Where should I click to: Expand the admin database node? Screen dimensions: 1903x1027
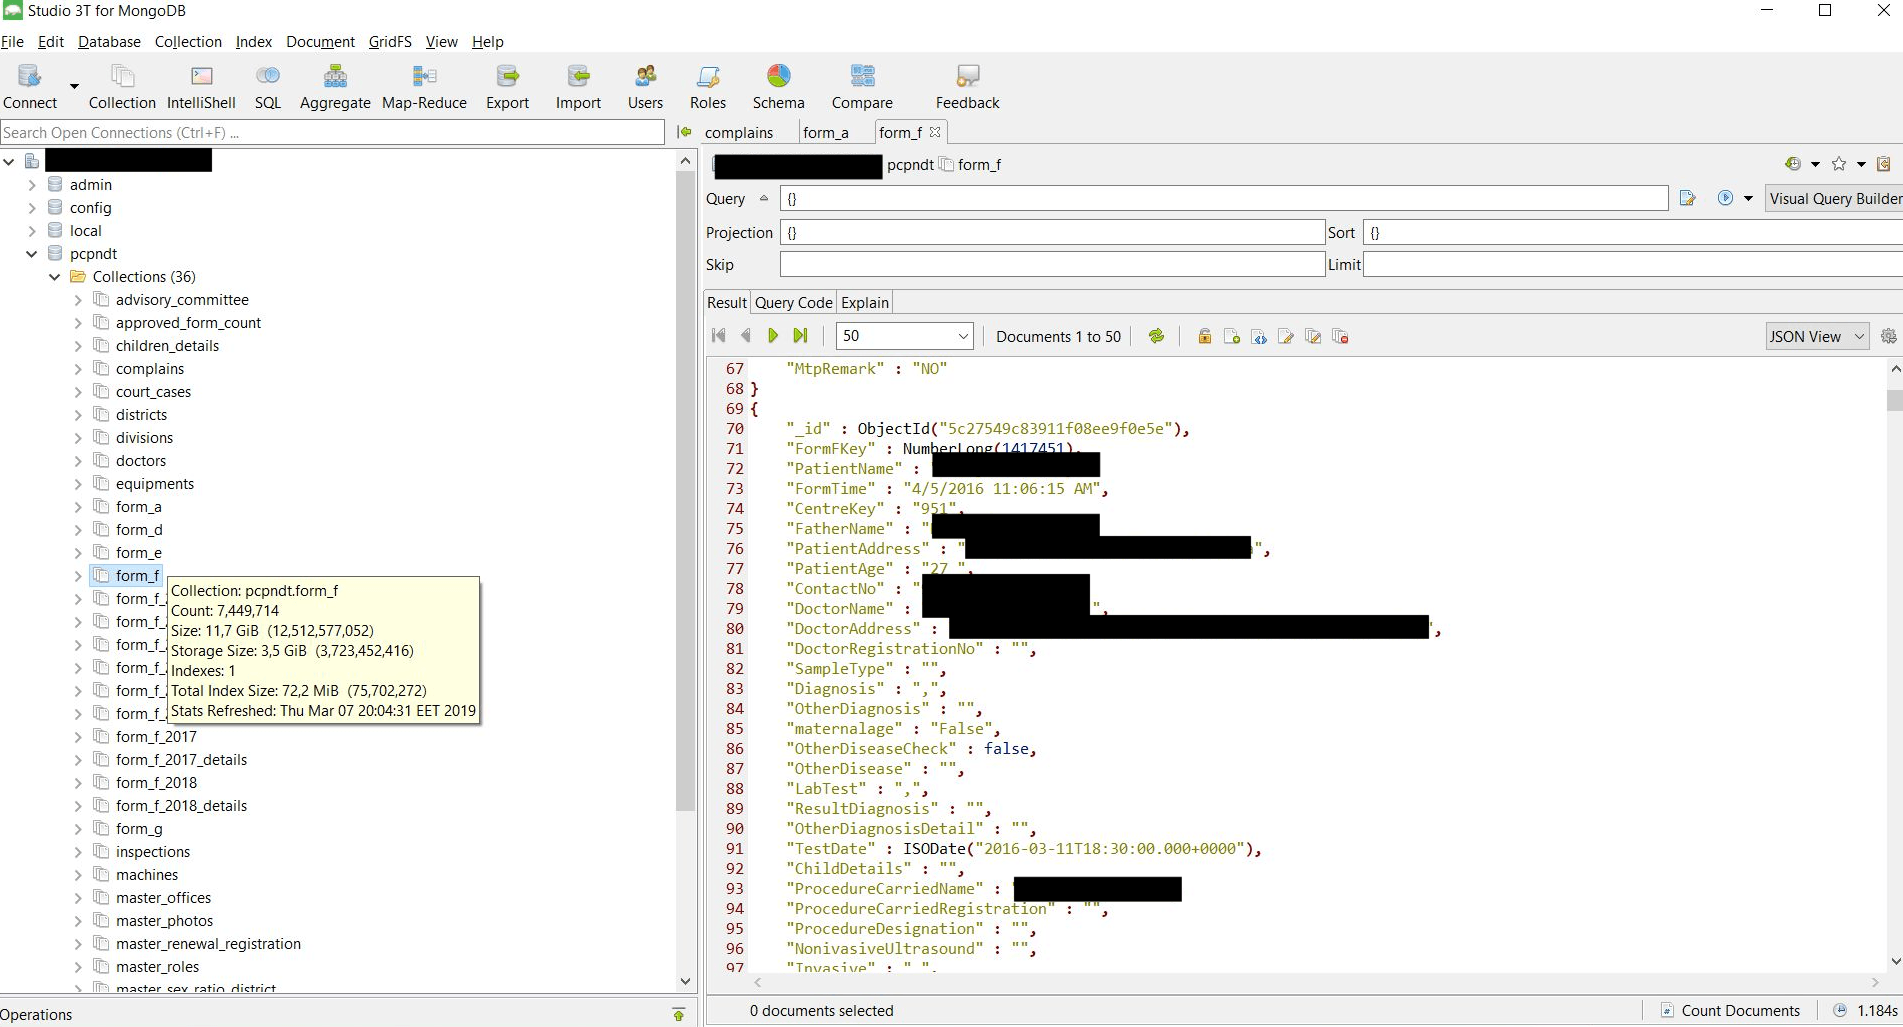[x=32, y=185]
